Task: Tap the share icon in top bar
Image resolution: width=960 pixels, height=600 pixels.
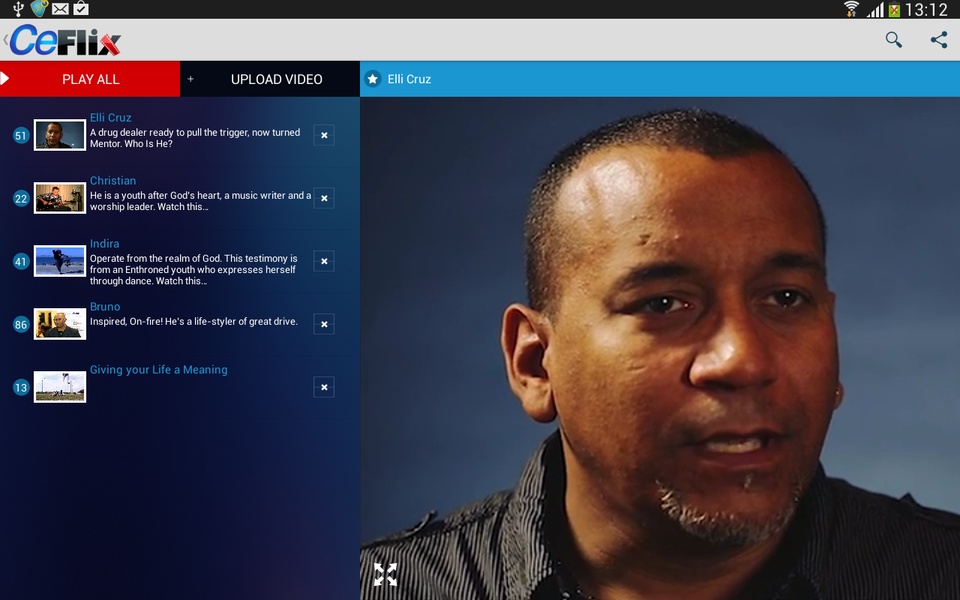Action: pyautogui.click(x=939, y=40)
